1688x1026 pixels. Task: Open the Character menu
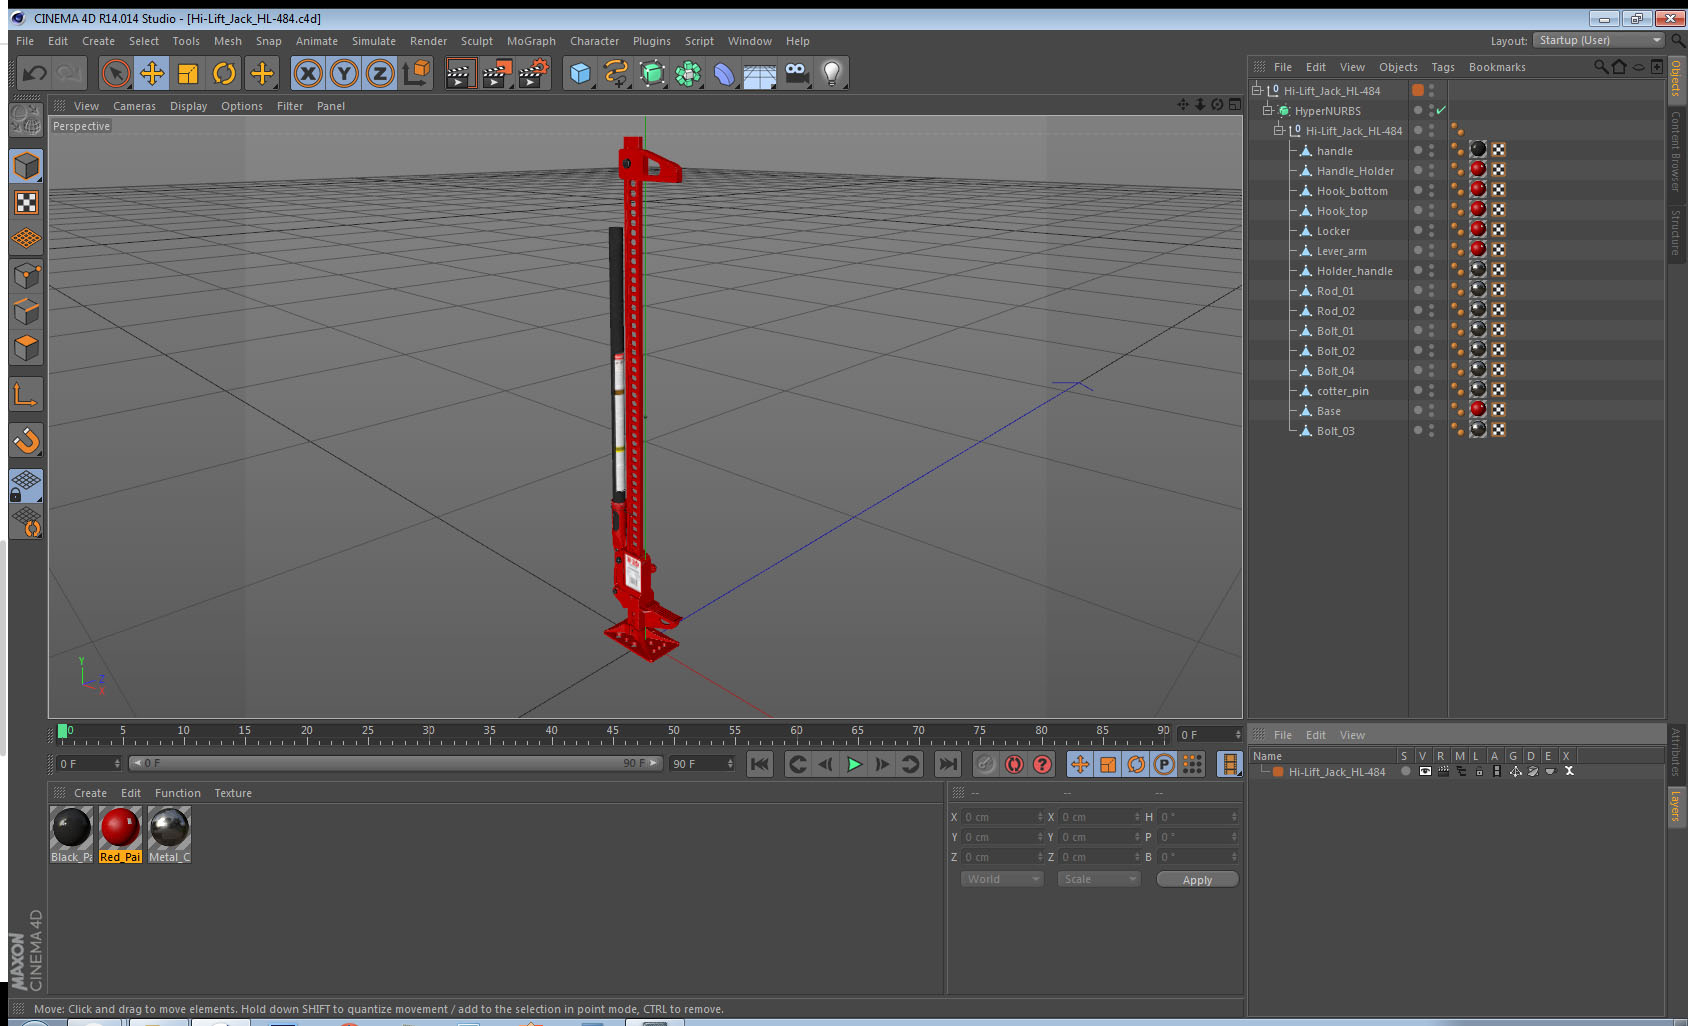594,41
